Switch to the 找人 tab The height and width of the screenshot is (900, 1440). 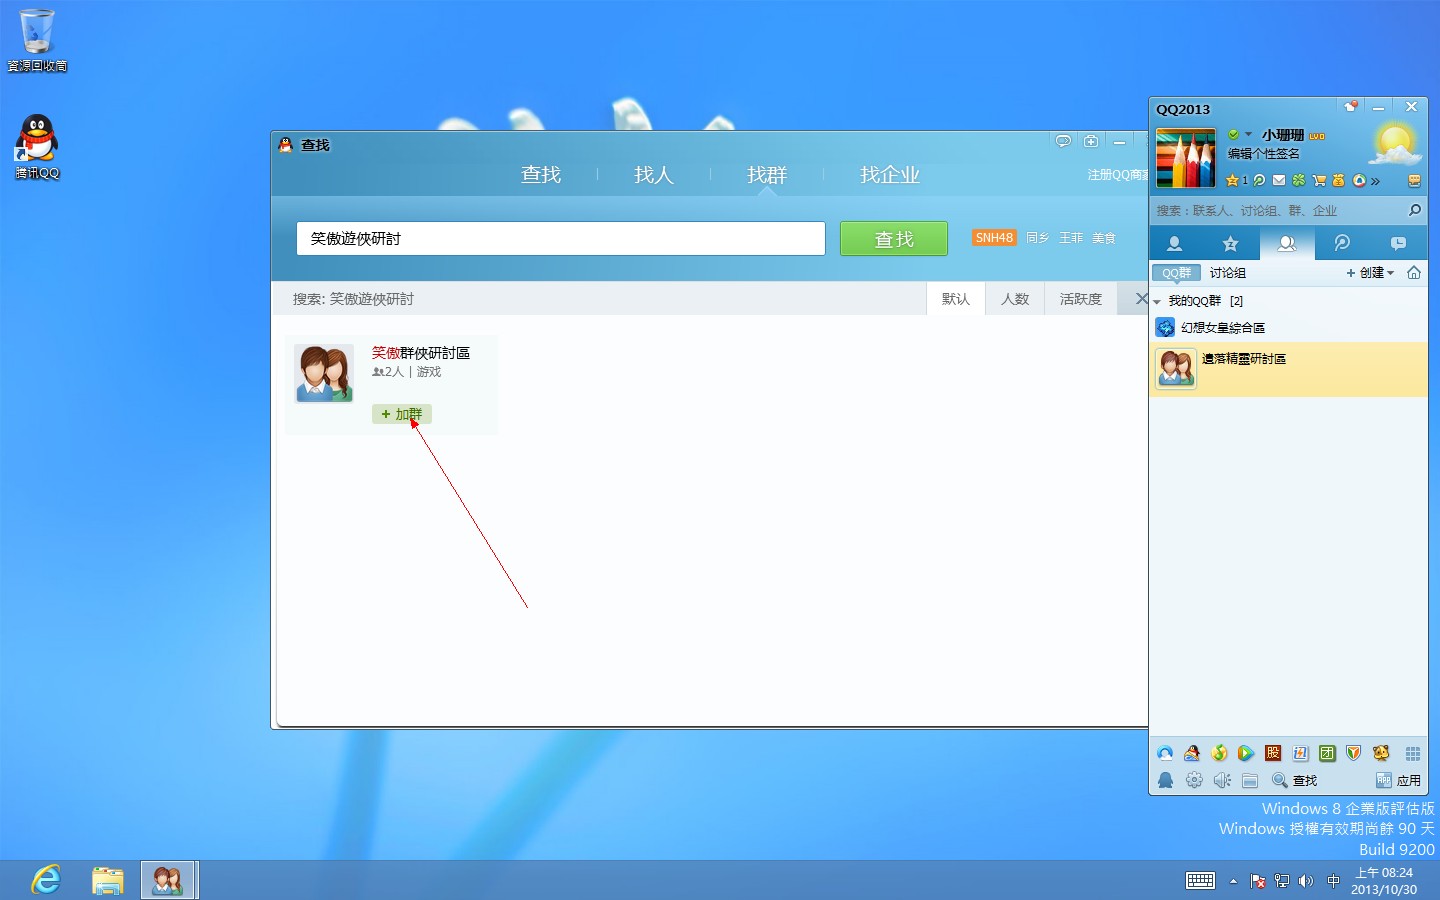pos(654,175)
